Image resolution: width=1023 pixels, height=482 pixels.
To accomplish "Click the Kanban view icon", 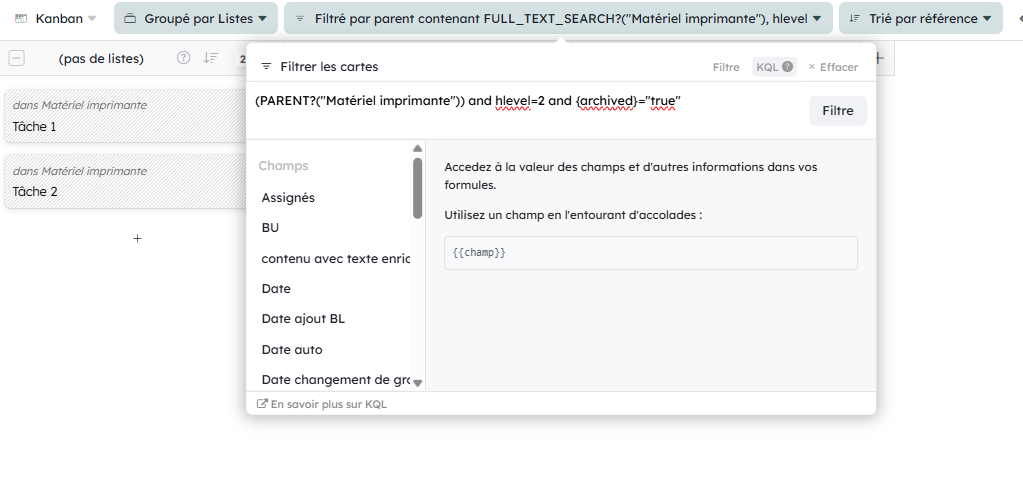I will [x=21, y=18].
